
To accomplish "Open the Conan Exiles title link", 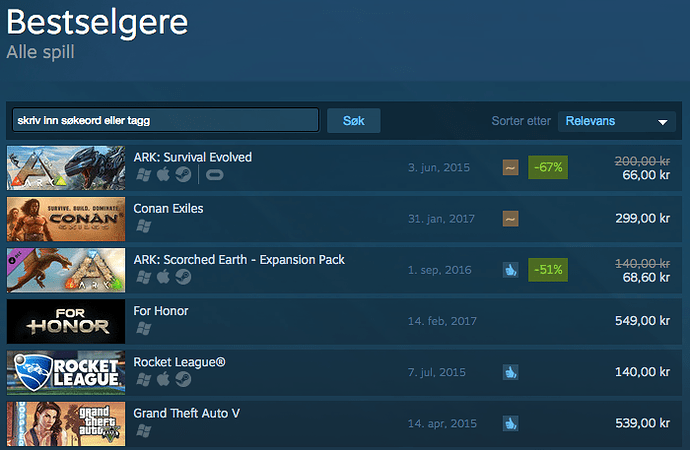I will pyautogui.click(x=168, y=209).
